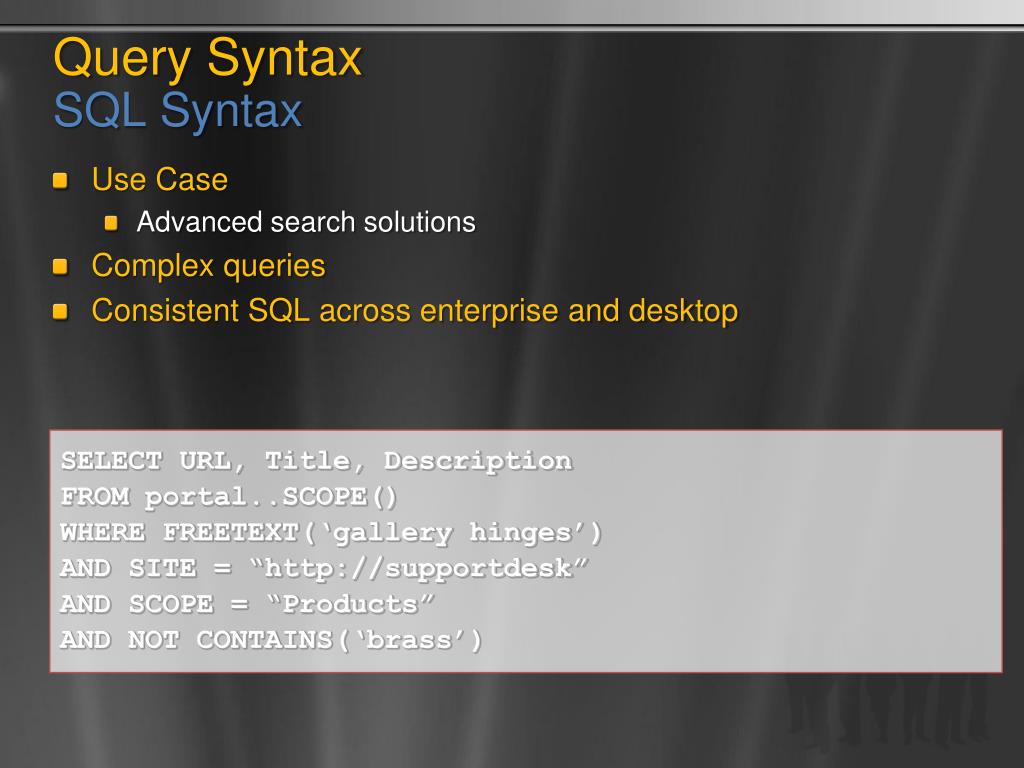Click the 'FROM portal..SCOPE()' code line
1024x768 pixels.
(x=229, y=497)
